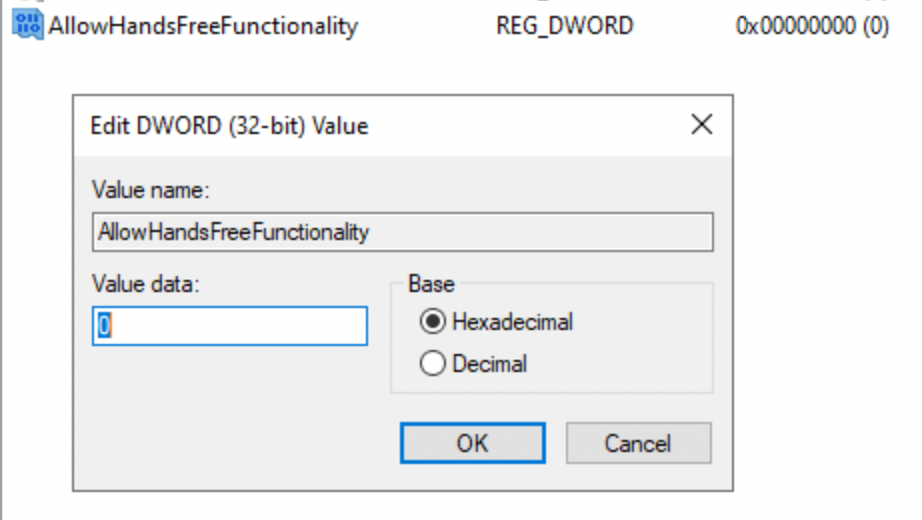This screenshot has width=922, height=520.
Task: Click the 0x00000000 (0) data cell
Action: coord(811,26)
